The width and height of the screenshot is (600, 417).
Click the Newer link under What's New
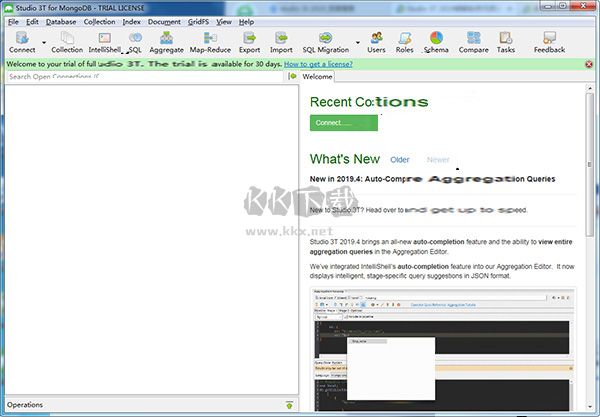[x=438, y=160]
